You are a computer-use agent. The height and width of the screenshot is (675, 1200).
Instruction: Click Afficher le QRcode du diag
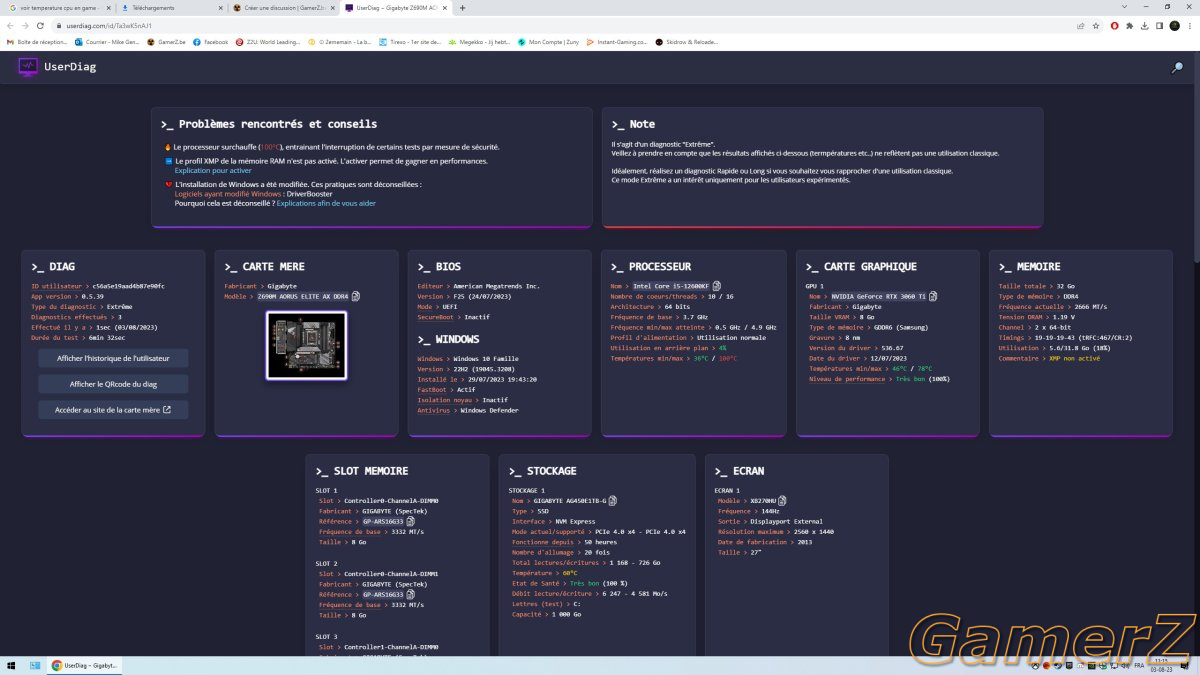pyautogui.click(x=113, y=384)
